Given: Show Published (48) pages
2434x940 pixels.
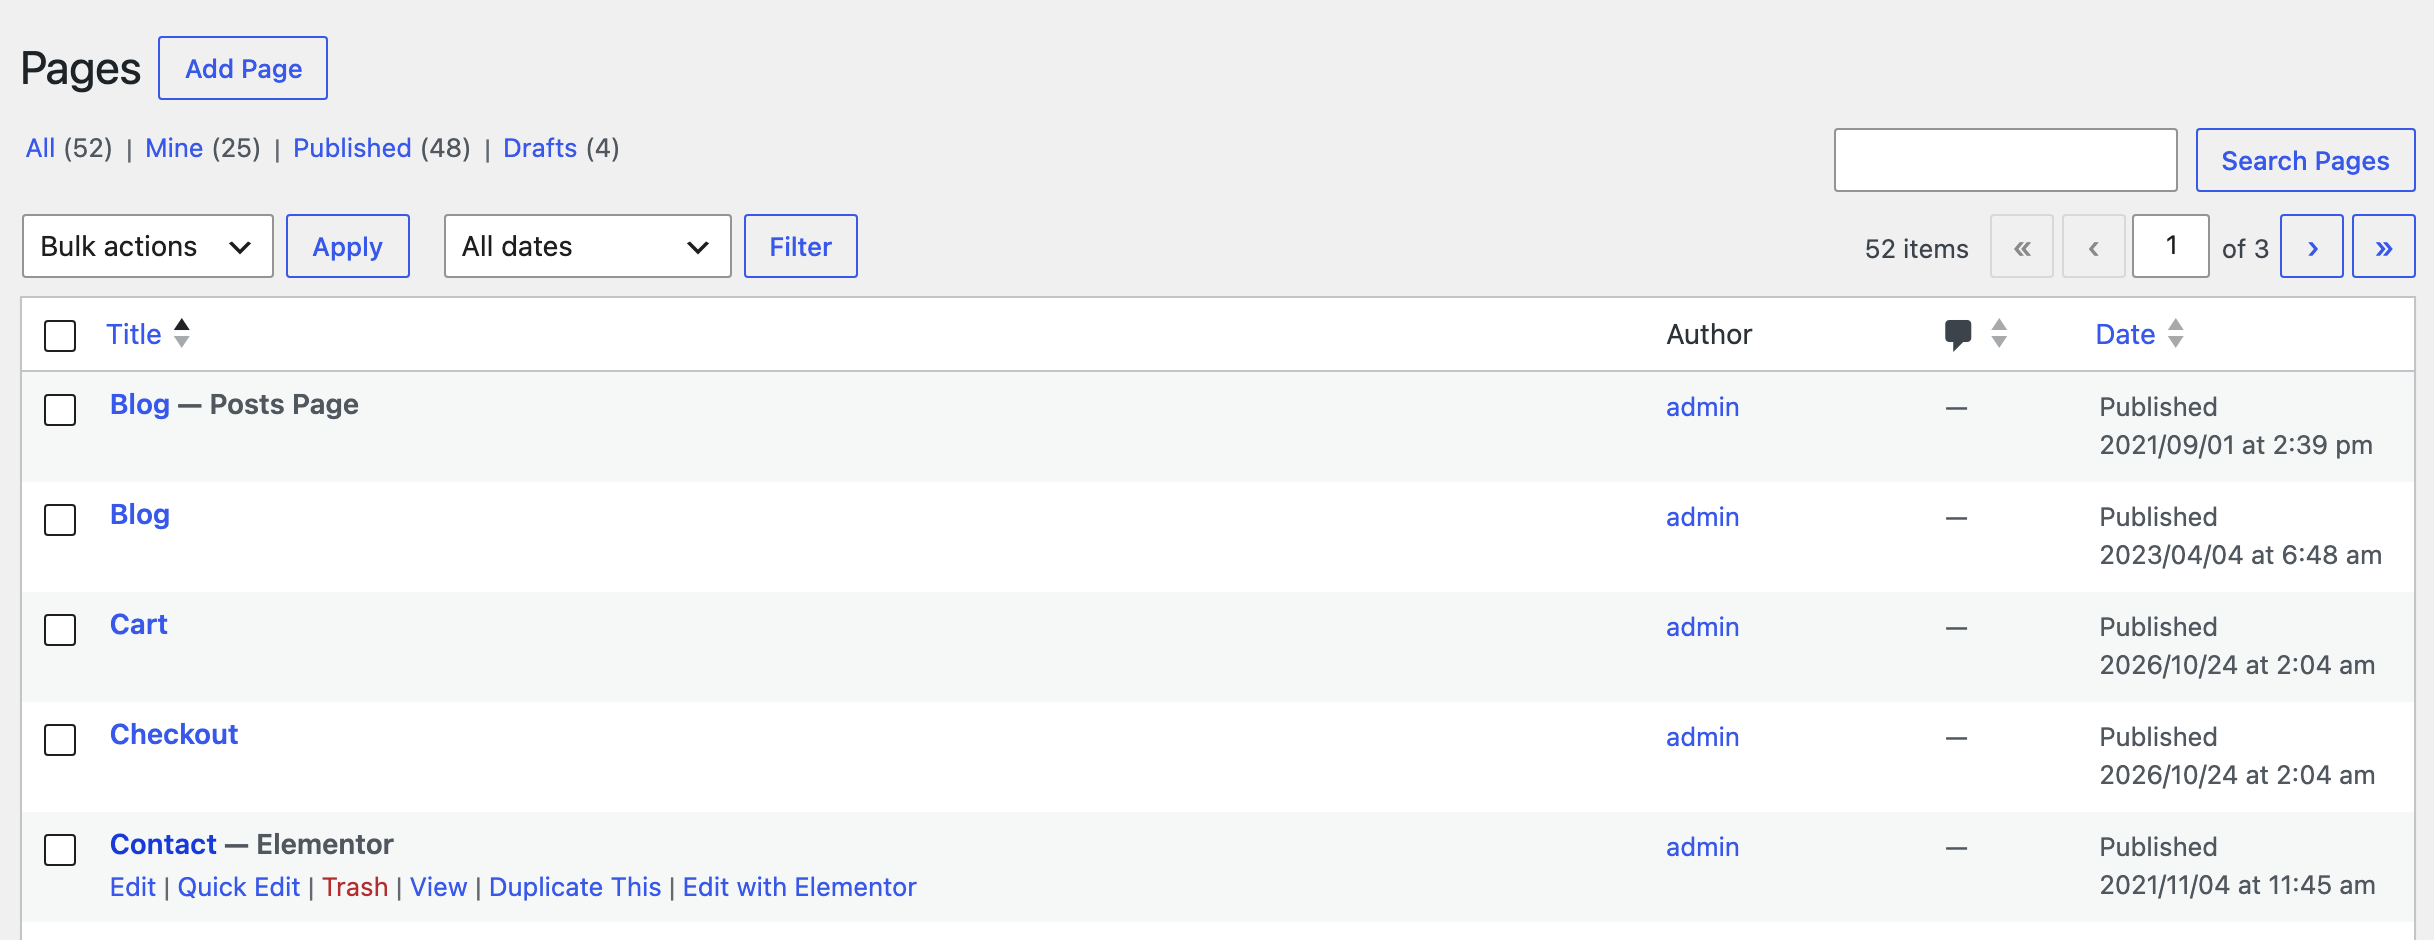Looking at the screenshot, I should point(382,148).
